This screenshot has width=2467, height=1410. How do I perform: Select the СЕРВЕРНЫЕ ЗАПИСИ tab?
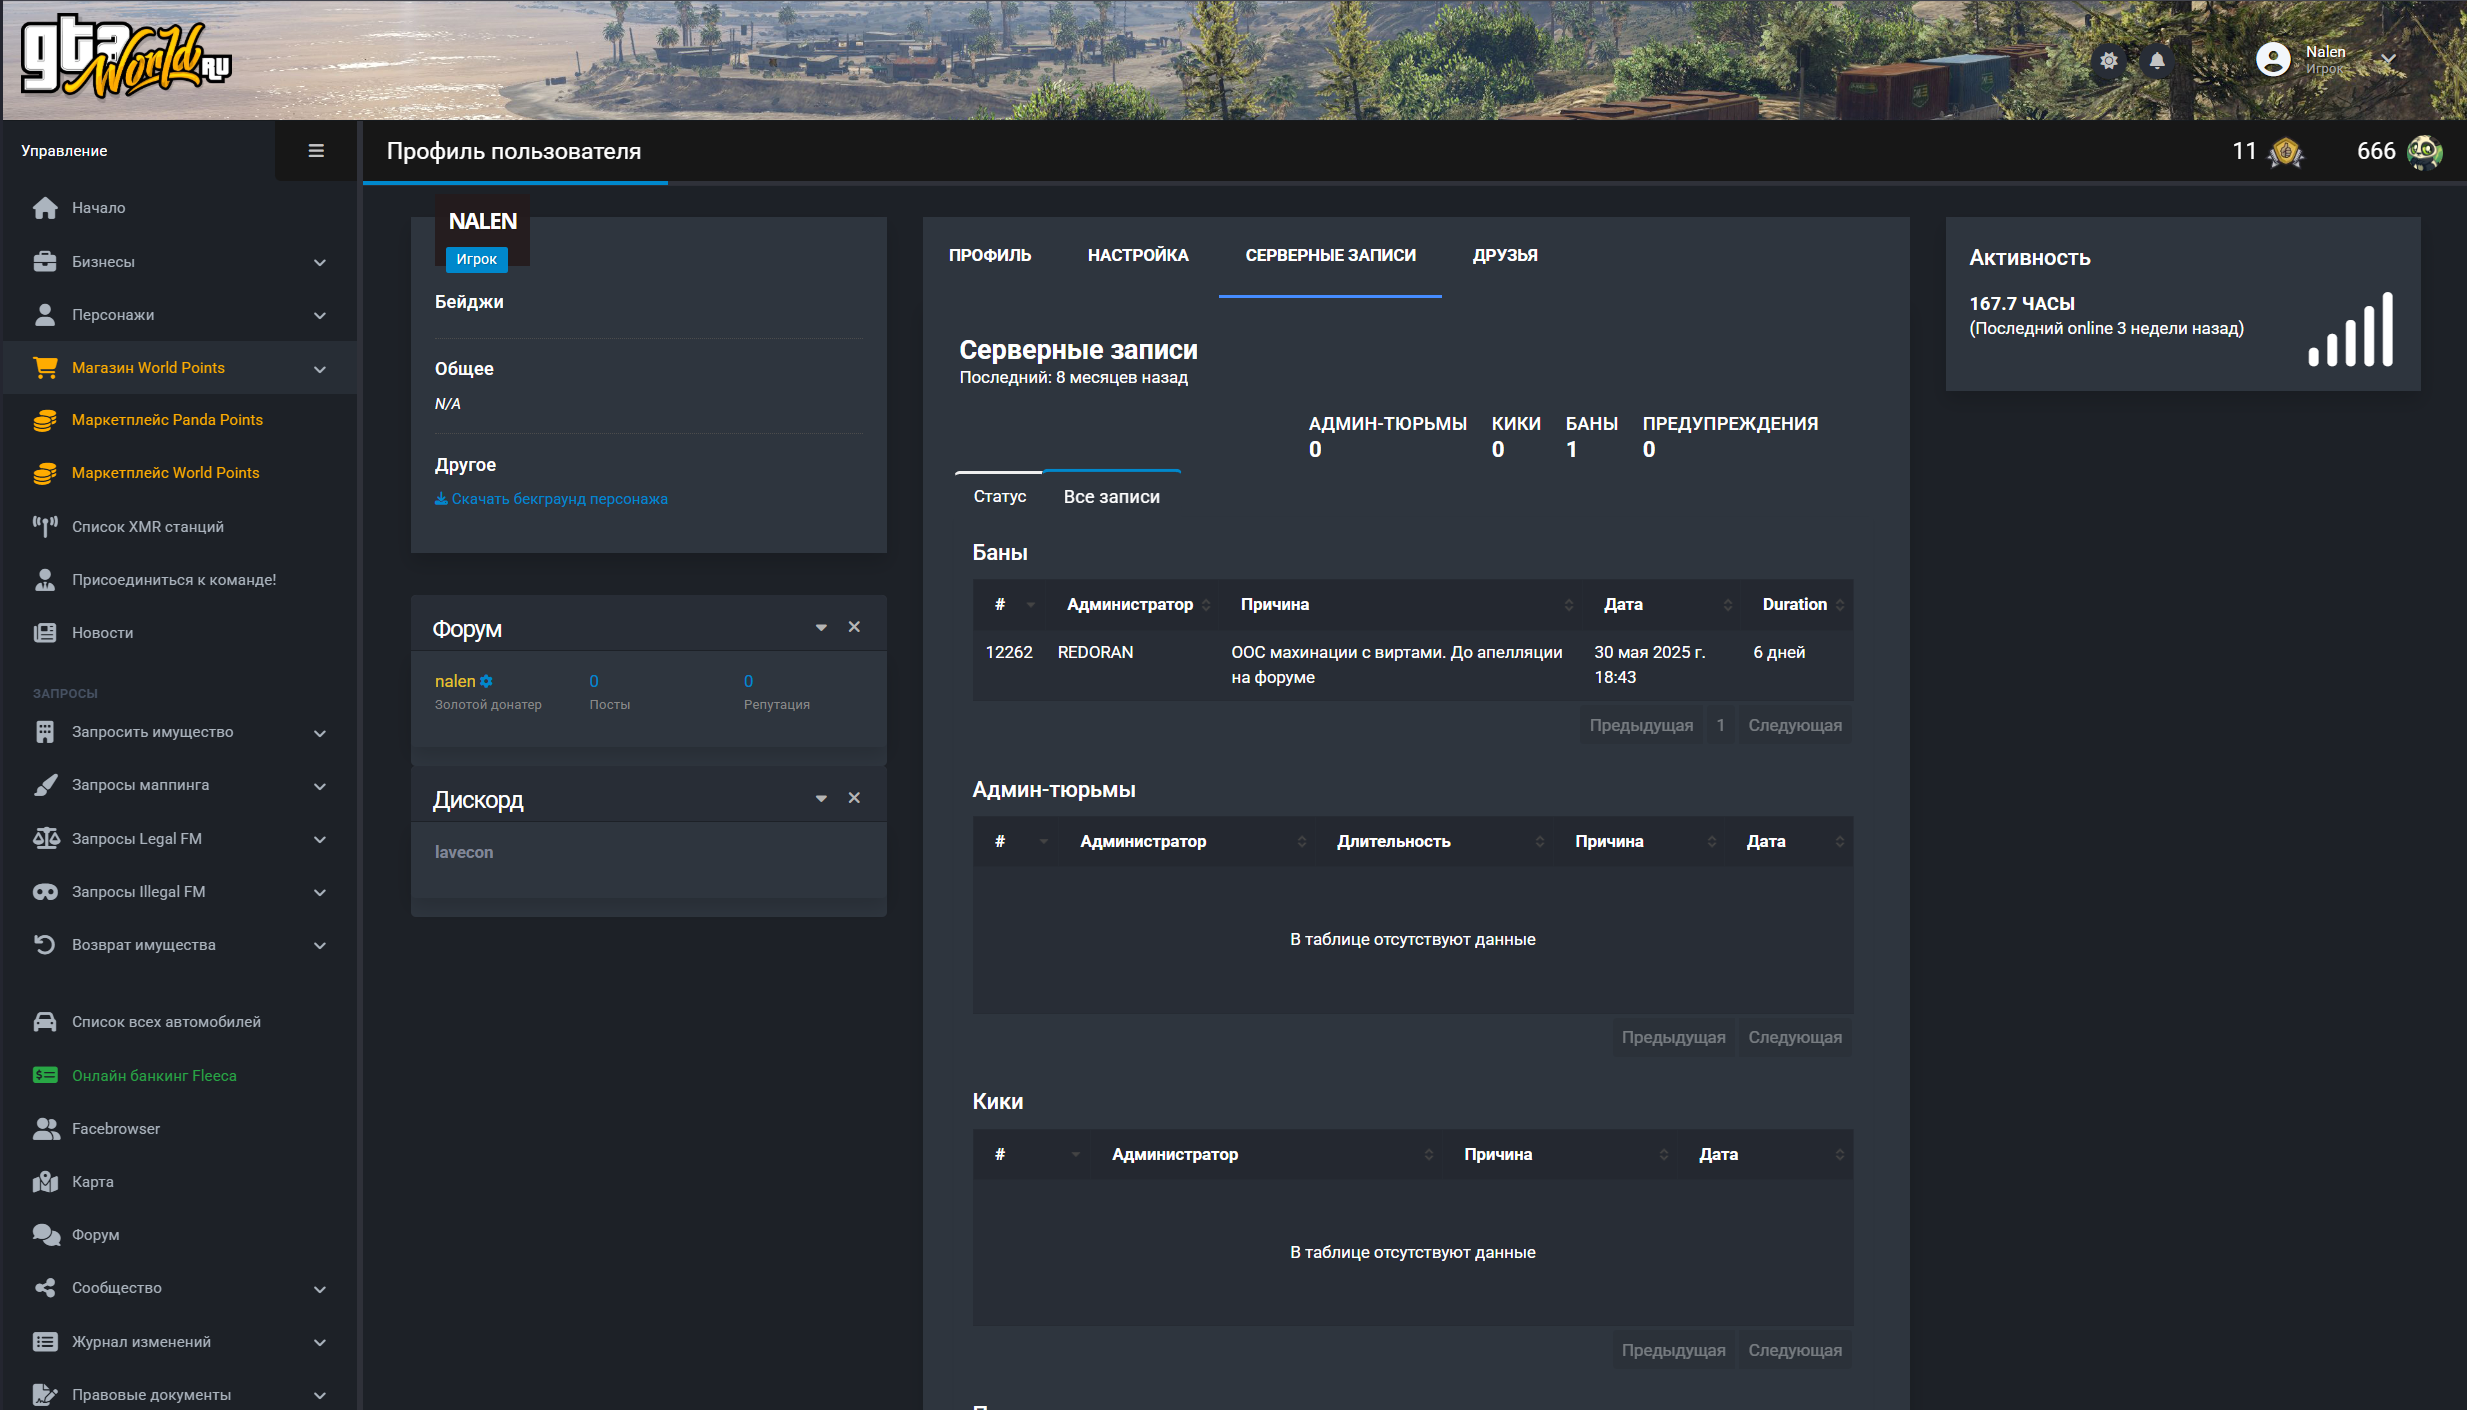pos(1330,255)
